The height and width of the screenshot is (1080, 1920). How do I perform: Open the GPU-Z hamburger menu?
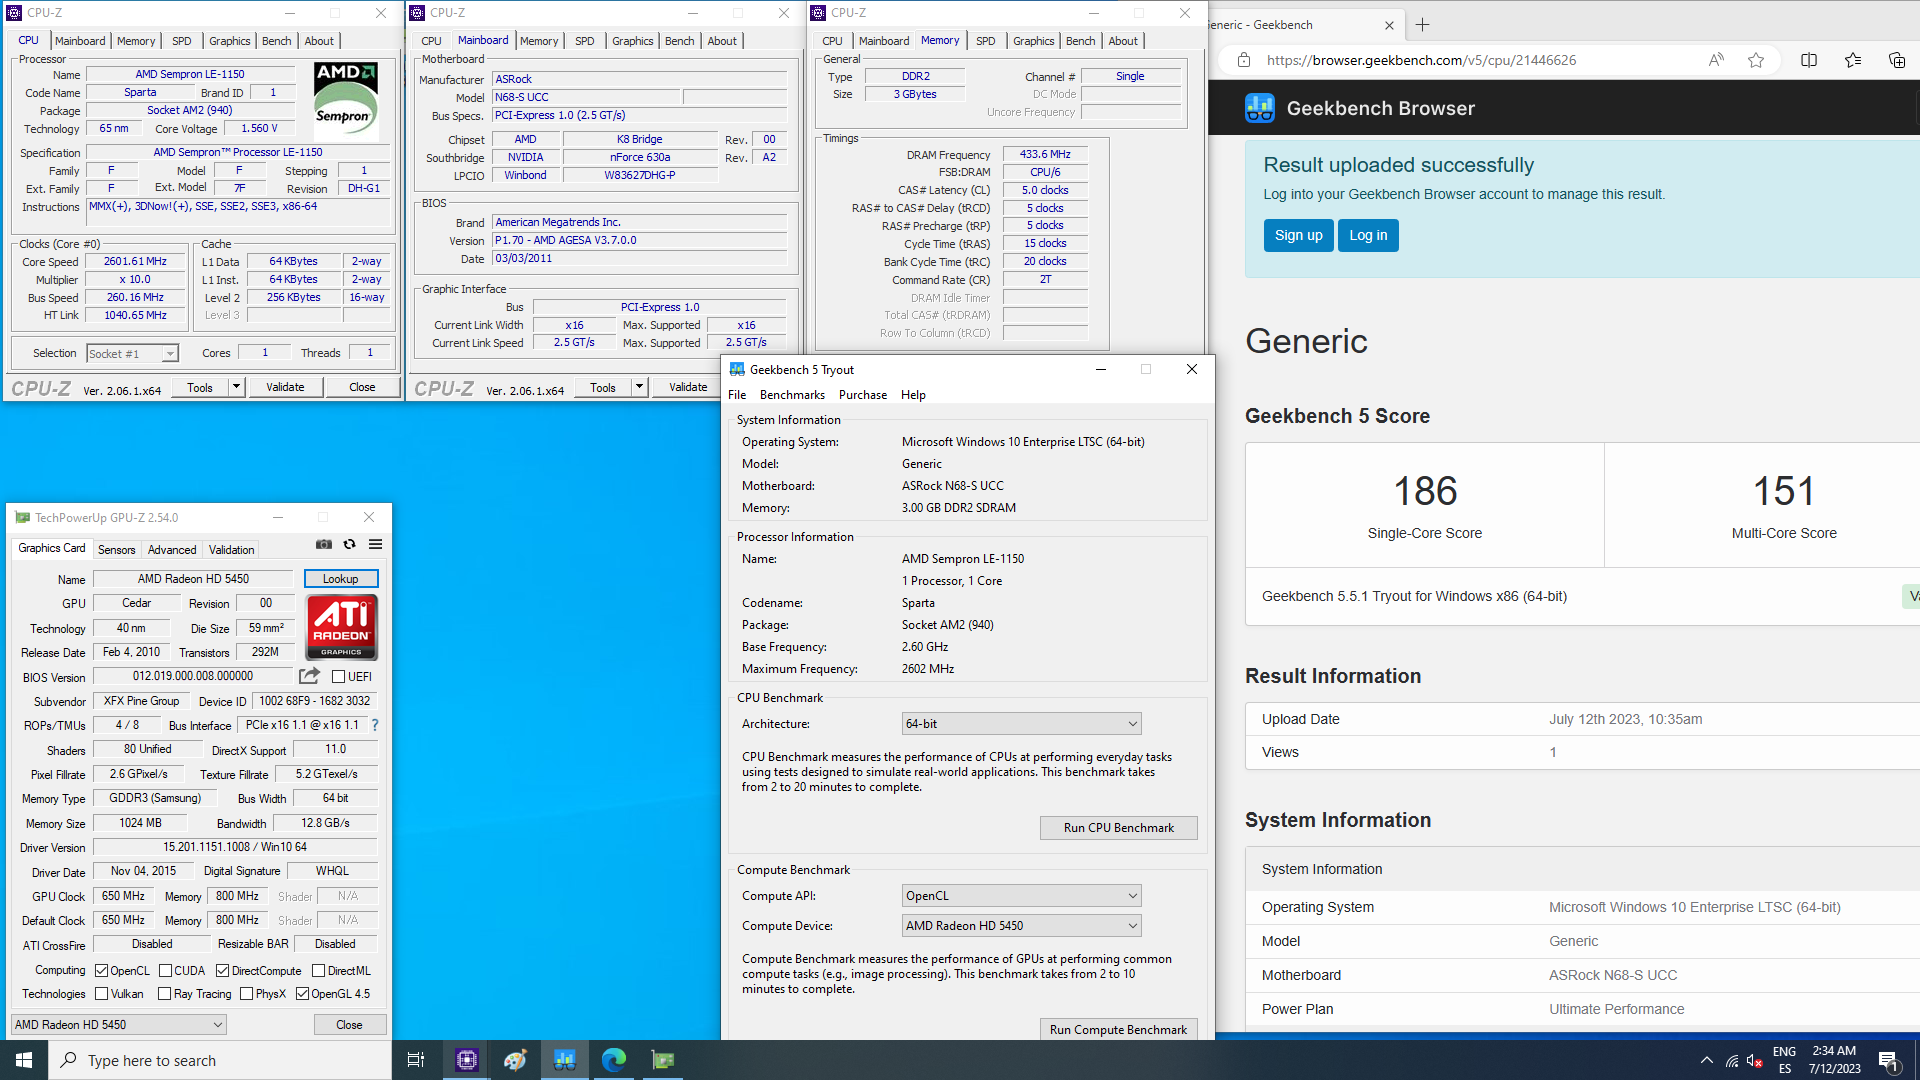click(x=376, y=544)
